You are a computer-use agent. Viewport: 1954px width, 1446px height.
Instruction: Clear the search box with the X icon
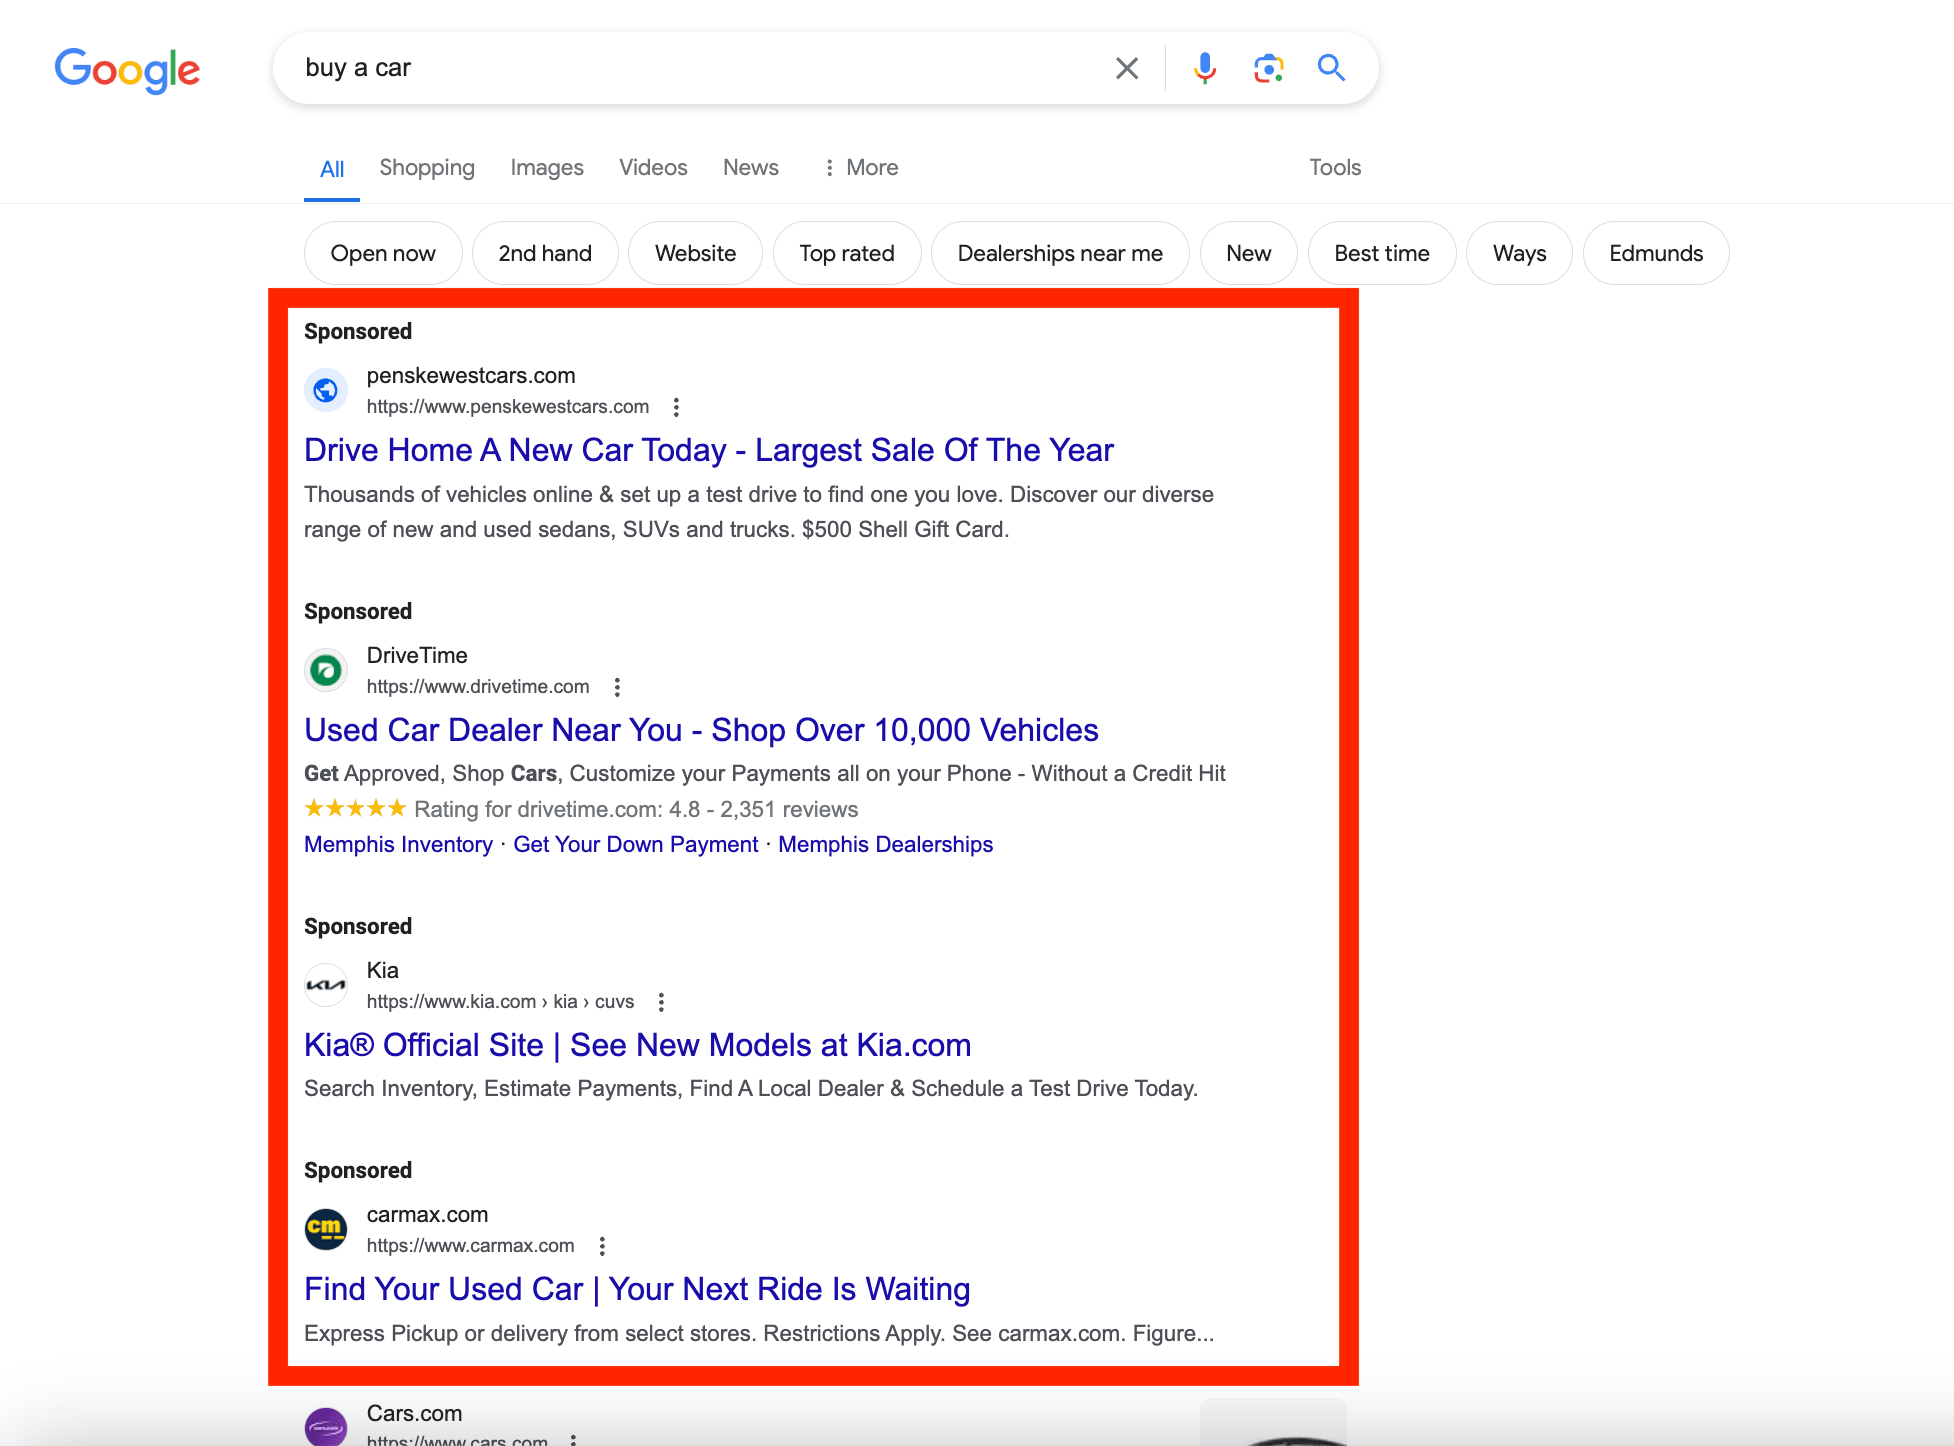pos(1127,68)
